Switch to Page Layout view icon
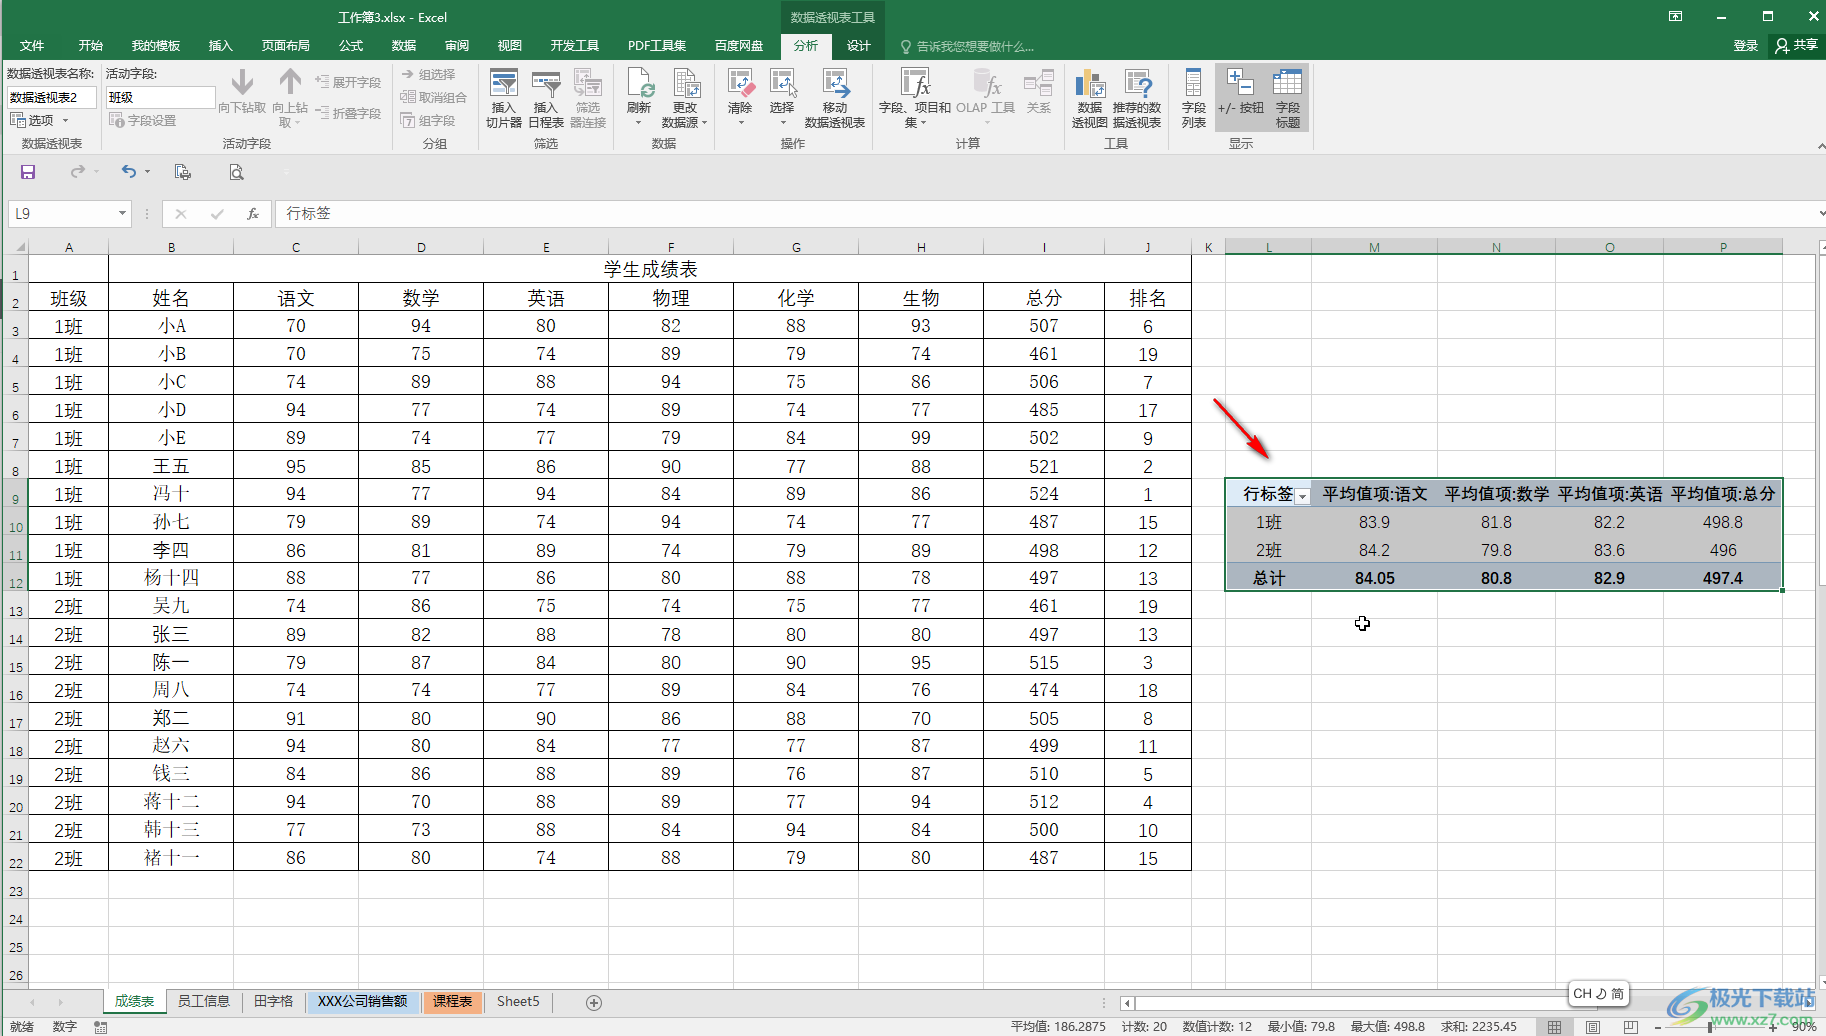Screen dimensions: 1826x1036 point(1593,1027)
